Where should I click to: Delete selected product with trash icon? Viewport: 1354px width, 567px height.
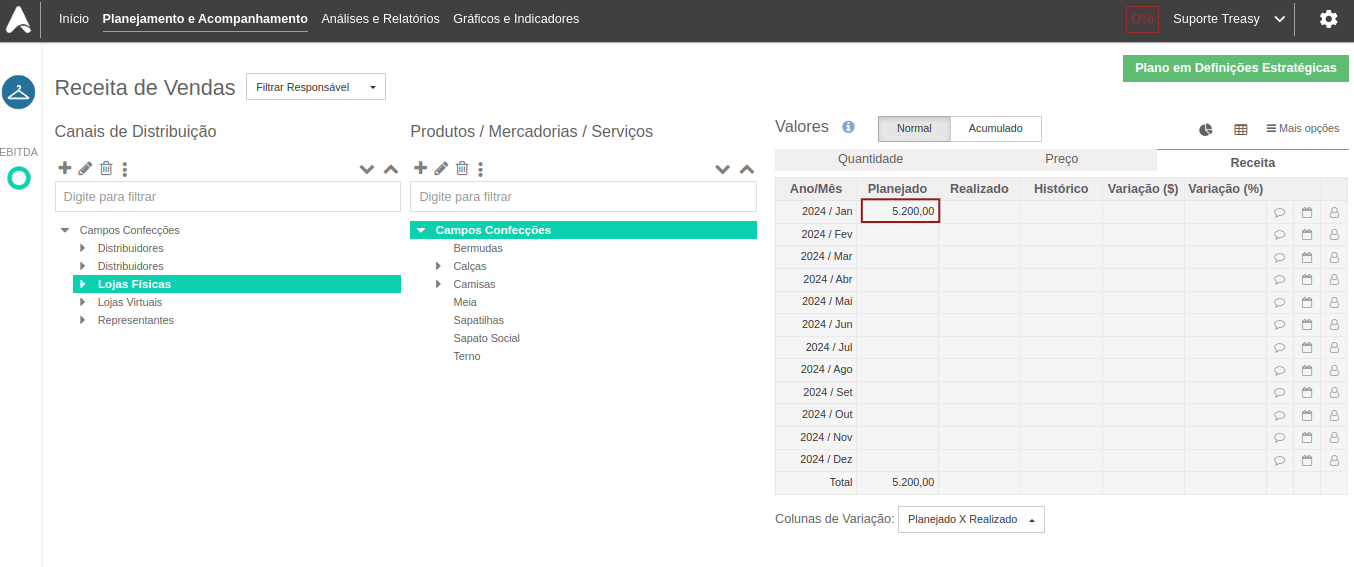(x=462, y=169)
